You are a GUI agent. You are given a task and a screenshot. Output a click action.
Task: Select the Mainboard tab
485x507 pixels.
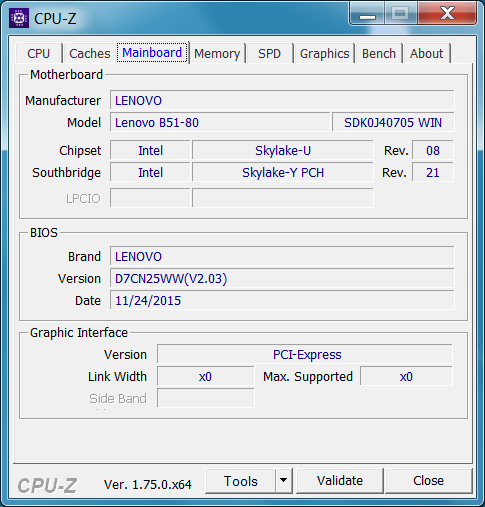pyautogui.click(x=152, y=52)
